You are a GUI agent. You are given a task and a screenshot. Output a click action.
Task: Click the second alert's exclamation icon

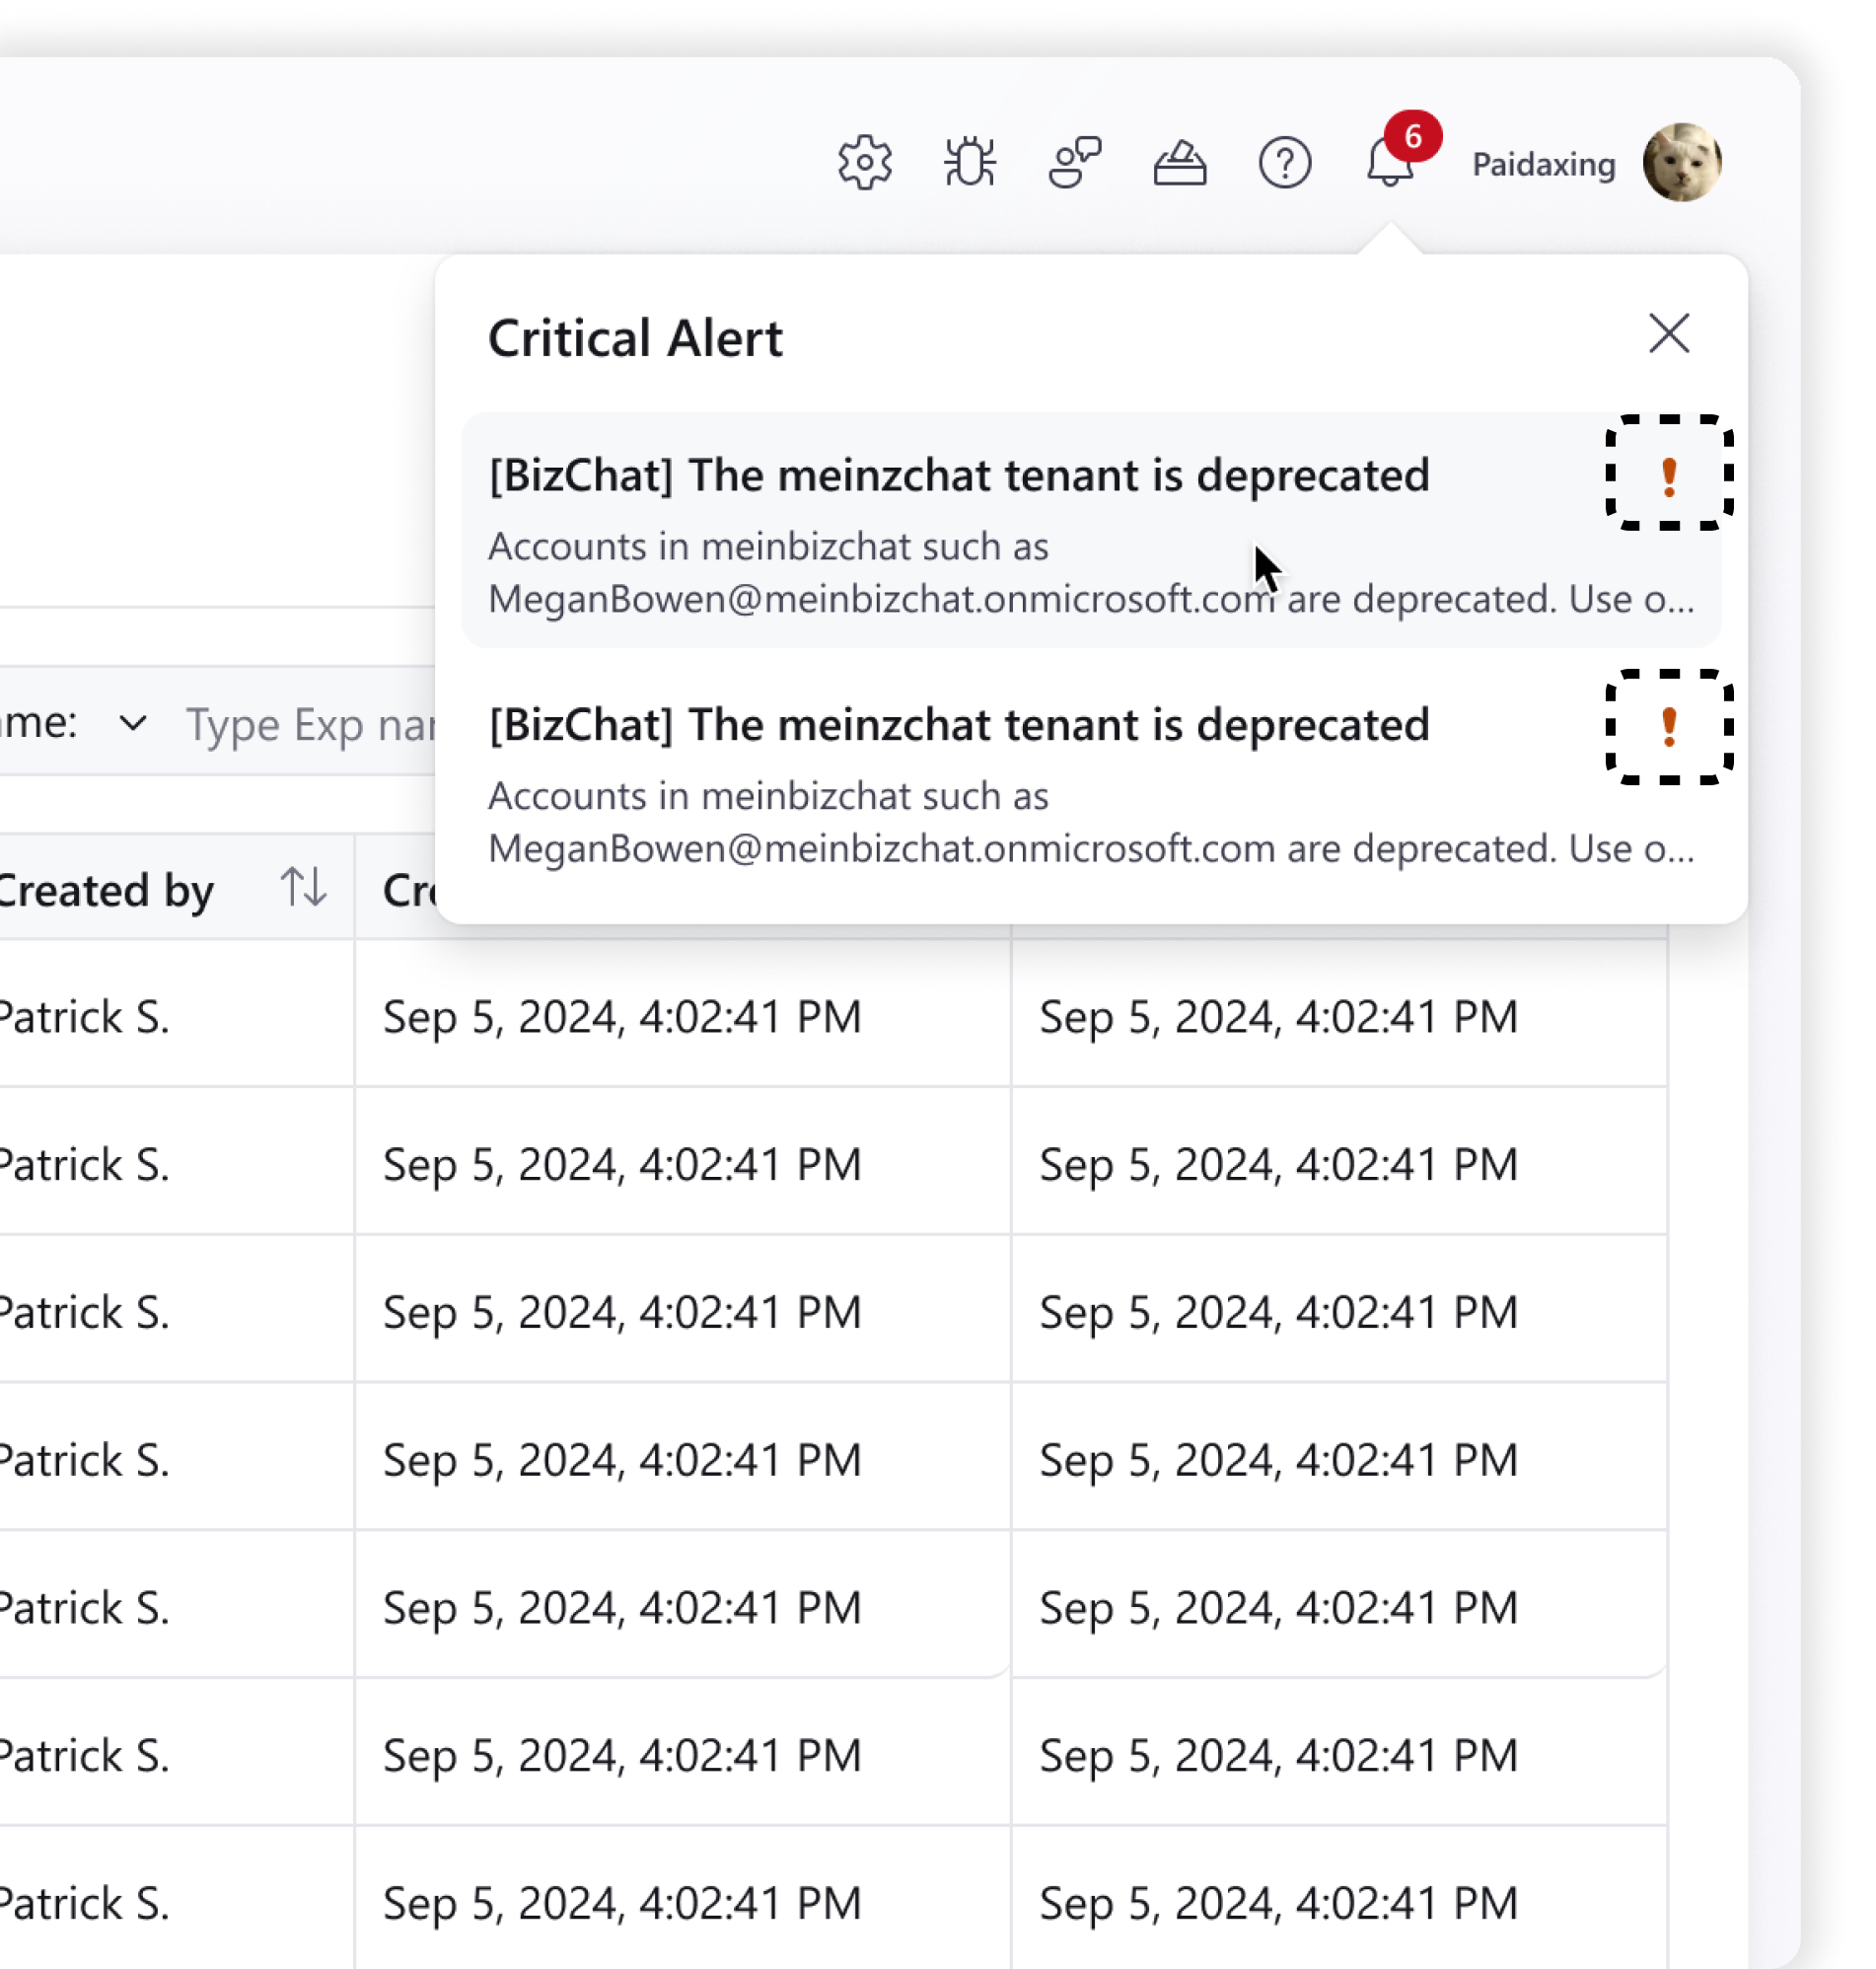[1668, 726]
